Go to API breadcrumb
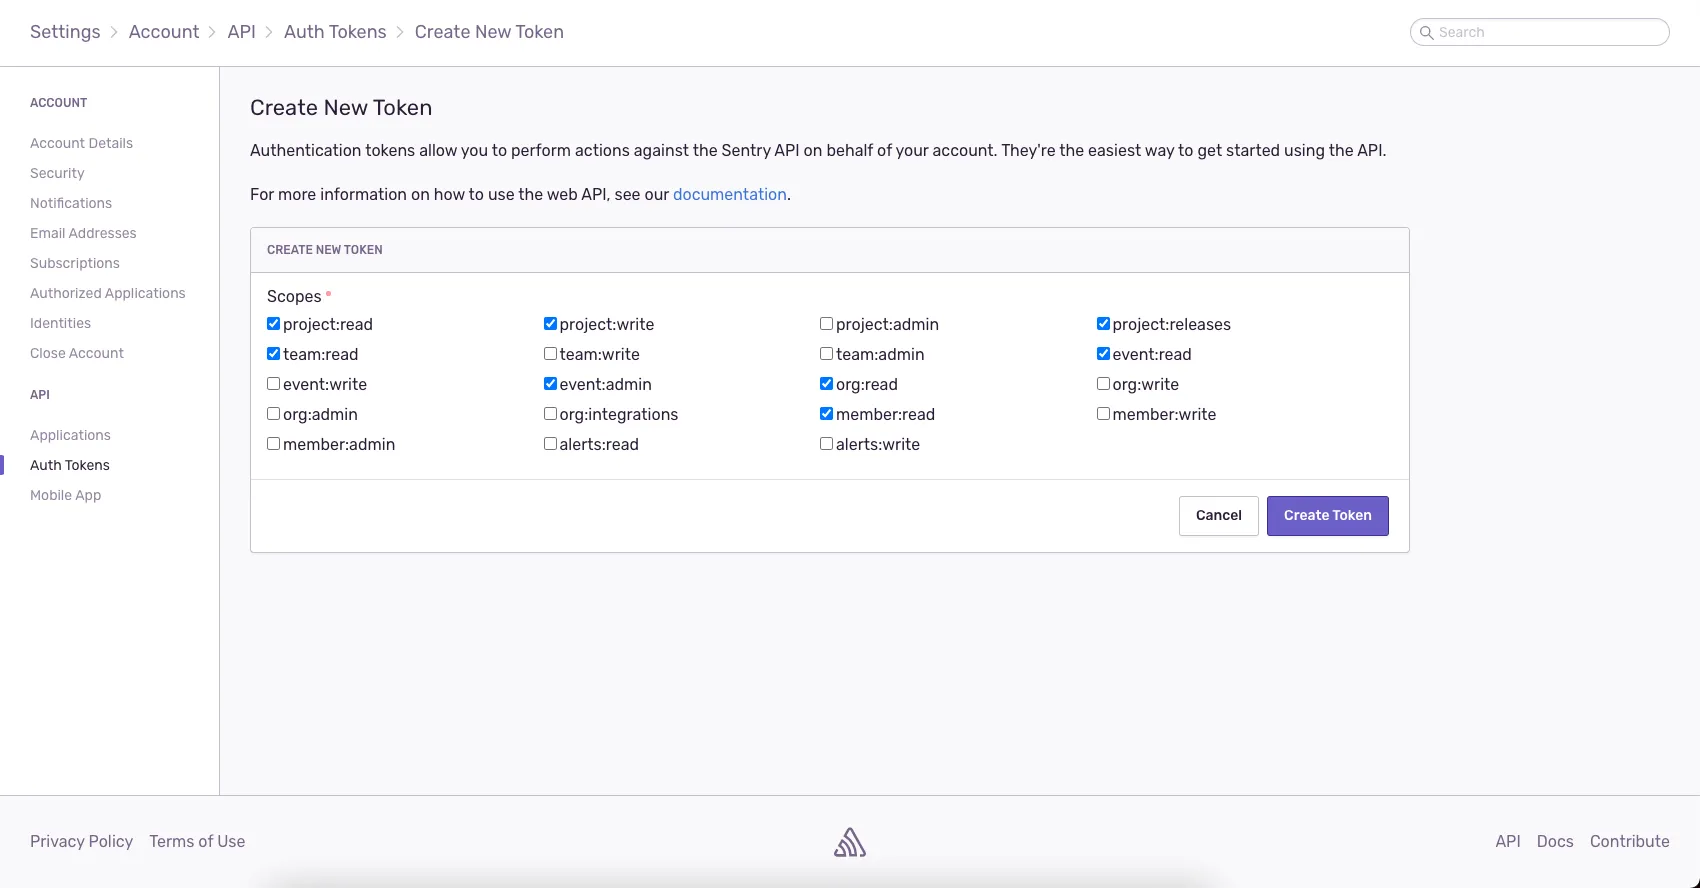1700x888 pixels. [x=242, y=32]
